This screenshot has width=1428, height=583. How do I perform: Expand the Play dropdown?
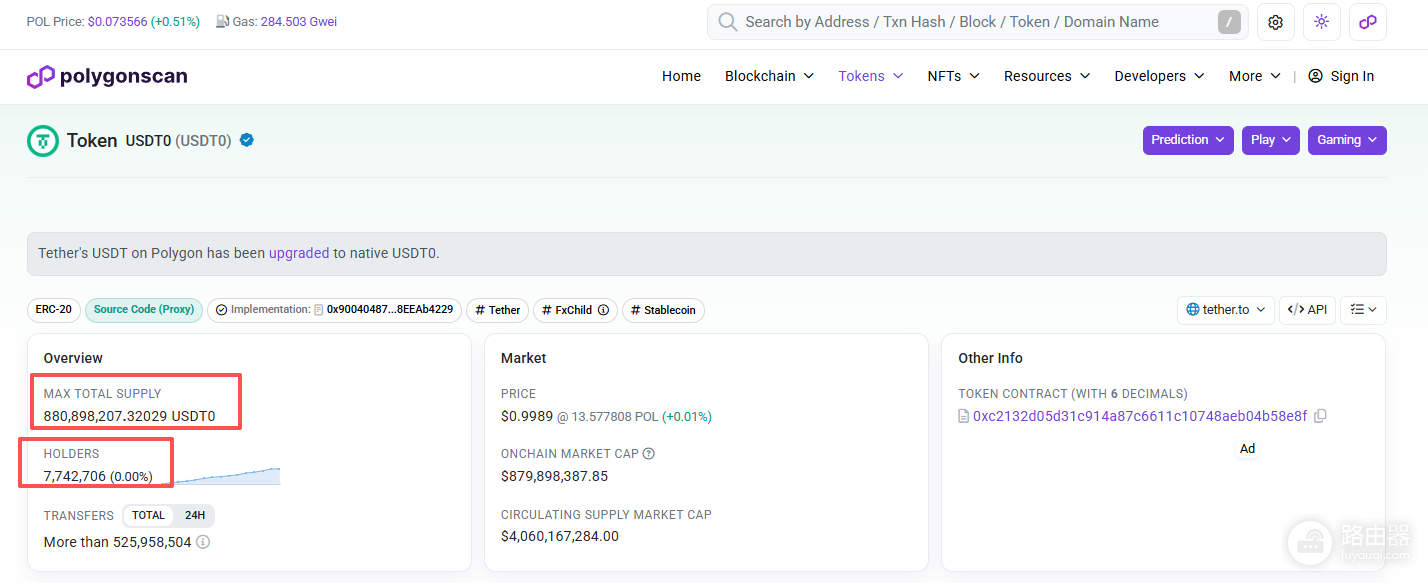tap(1271, 140)
